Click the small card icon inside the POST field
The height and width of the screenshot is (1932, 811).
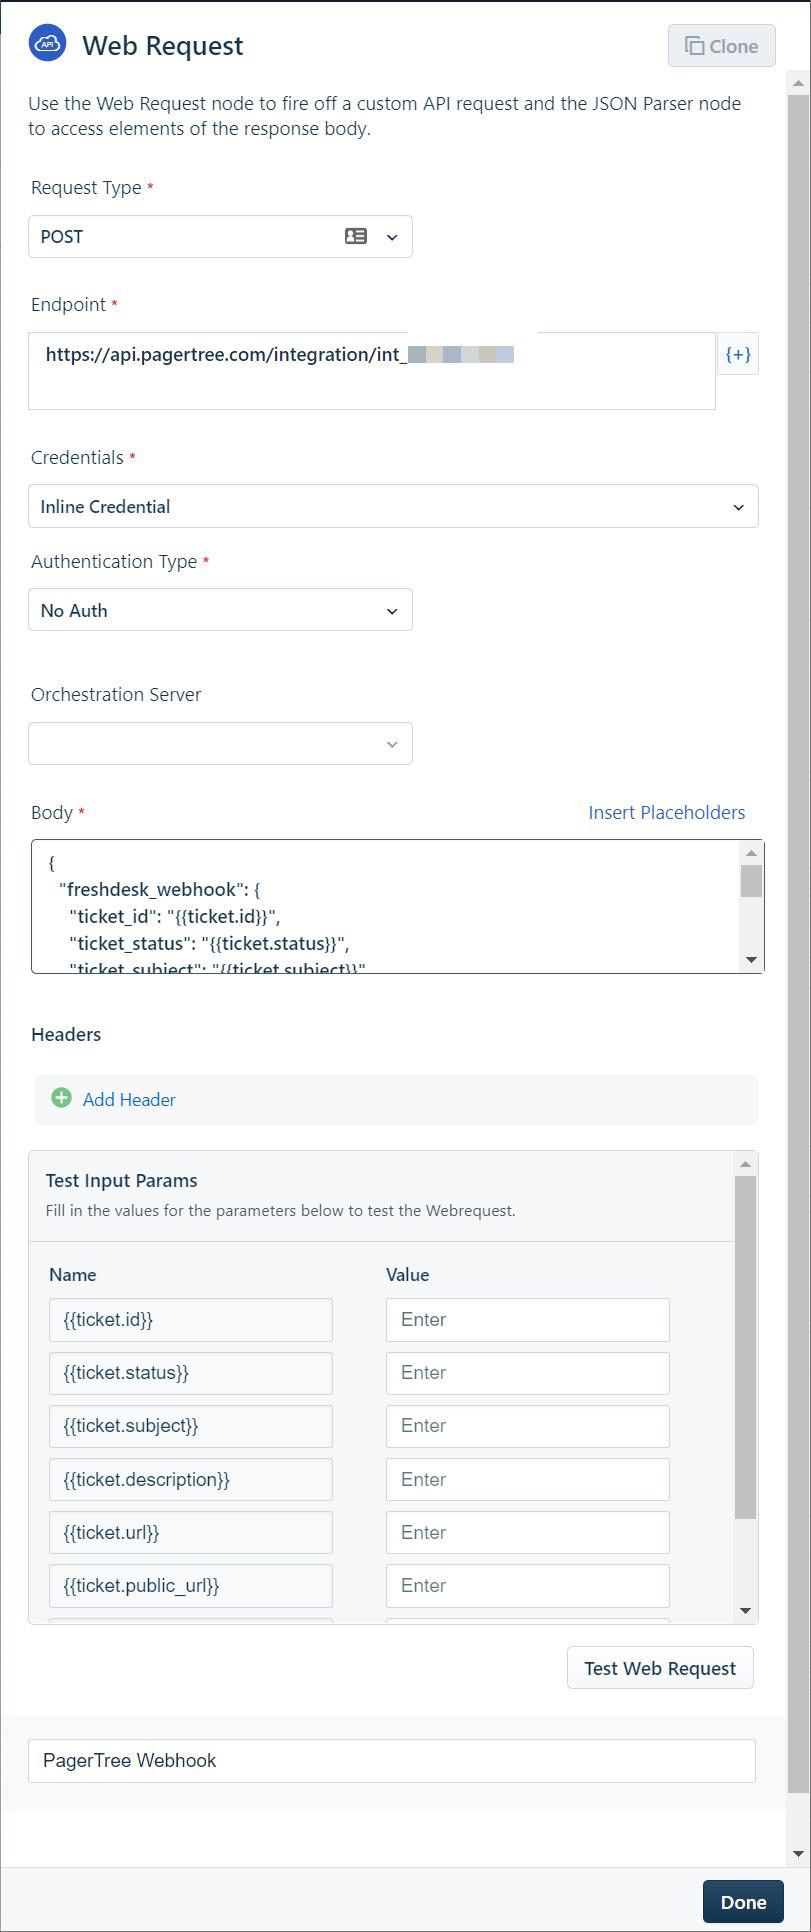357,236
